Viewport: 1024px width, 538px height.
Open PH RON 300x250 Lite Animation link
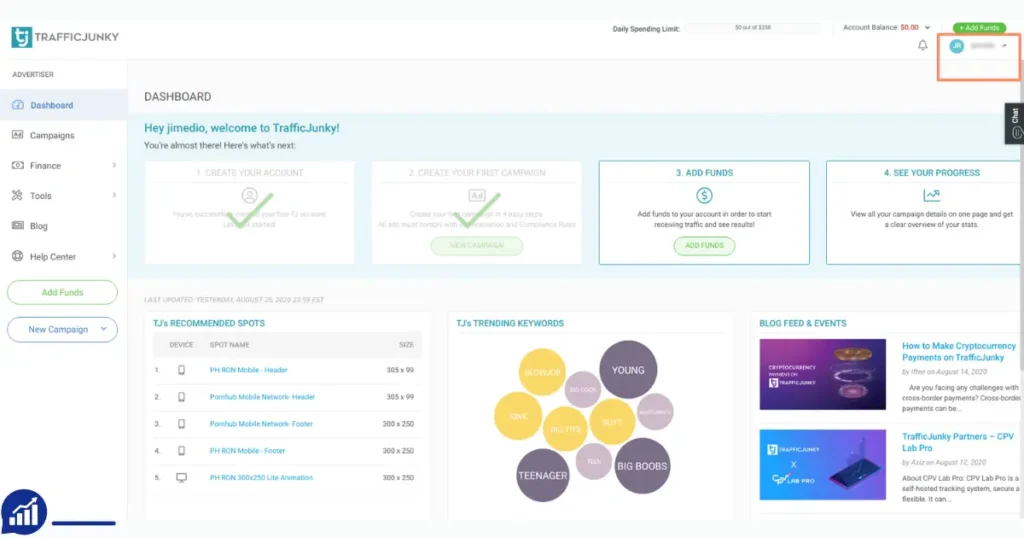261,477
